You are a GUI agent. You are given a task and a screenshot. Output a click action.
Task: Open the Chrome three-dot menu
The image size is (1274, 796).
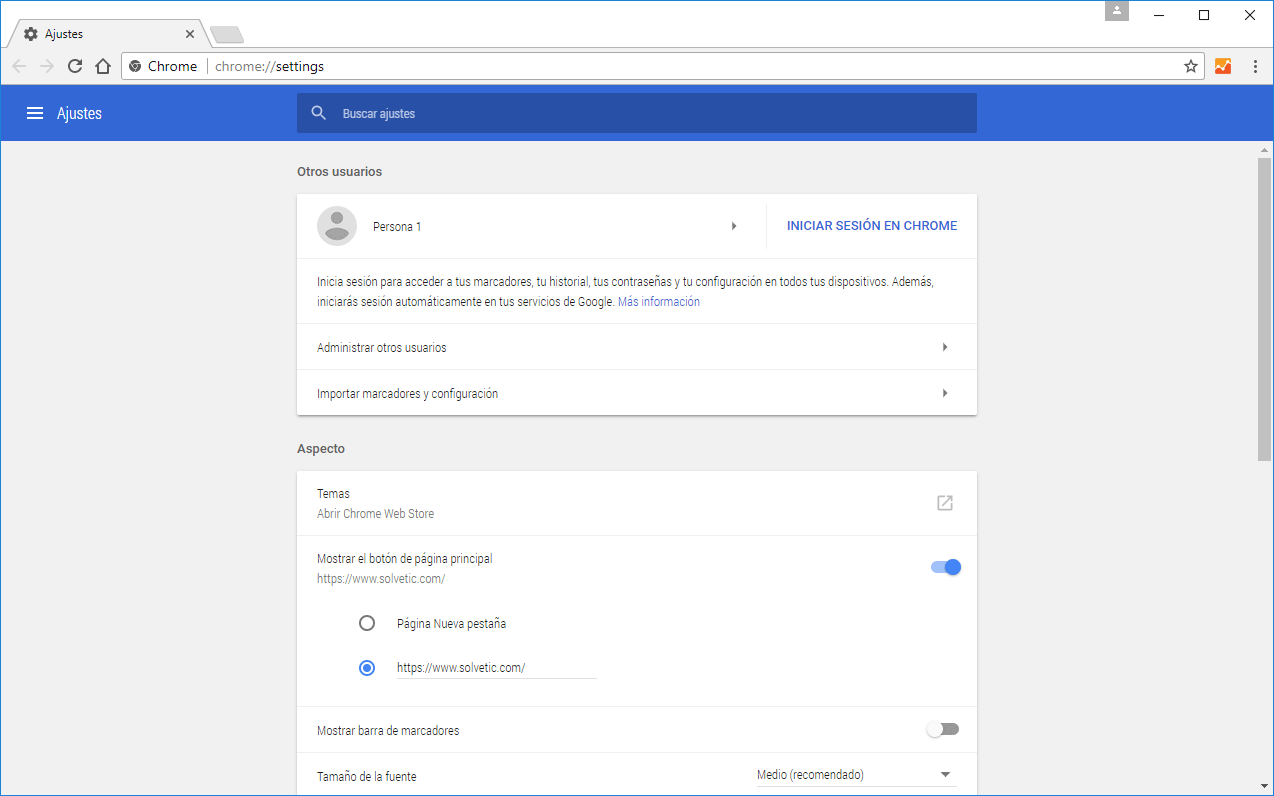pyautogui.click(x=1256, y=66)
